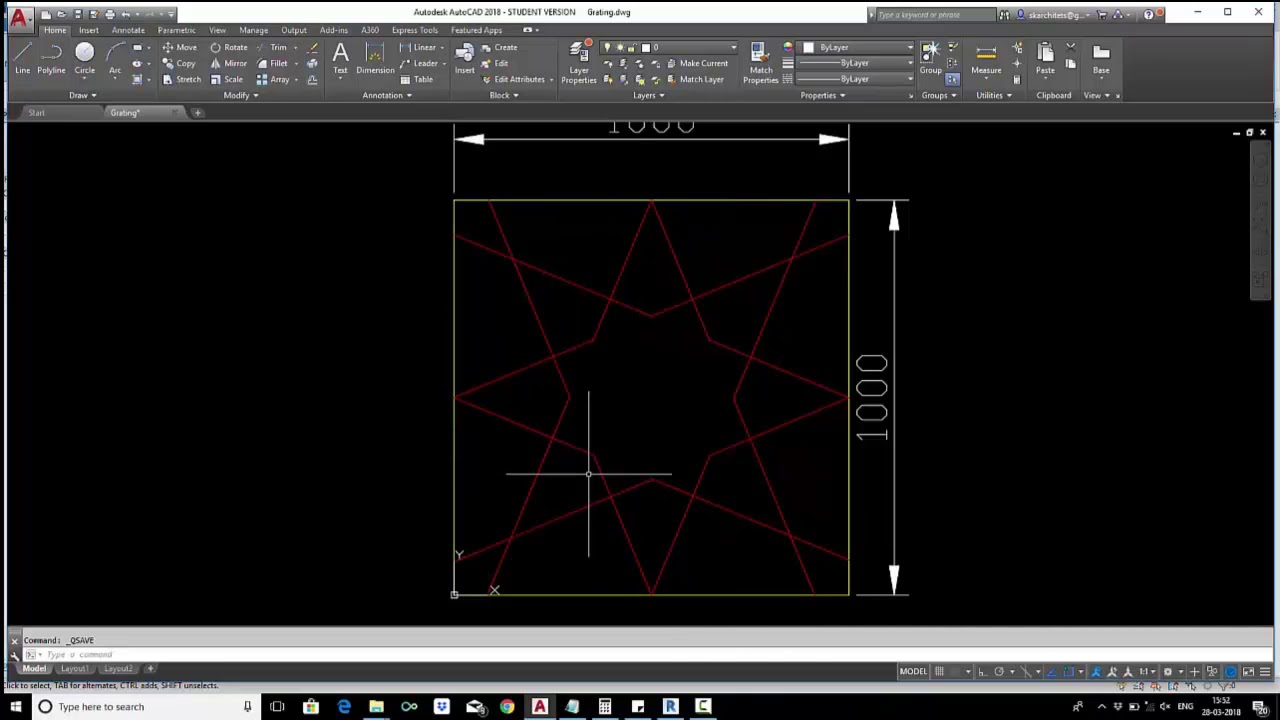Click the Linear dimension tool

pos(419,47)
